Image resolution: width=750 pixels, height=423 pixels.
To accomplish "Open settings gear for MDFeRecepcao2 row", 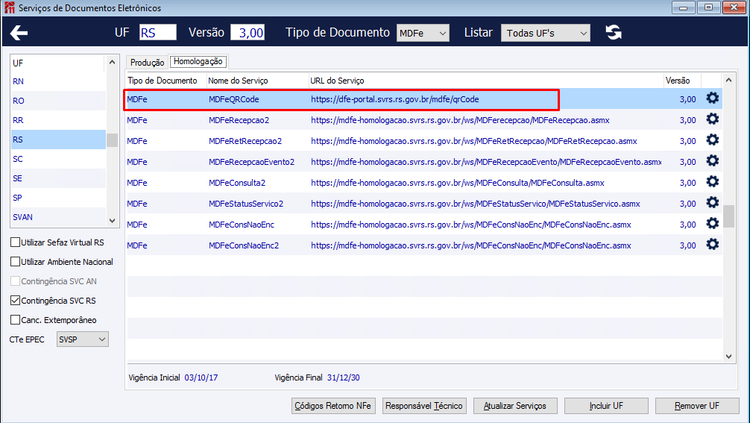I will tap(712, 119).
